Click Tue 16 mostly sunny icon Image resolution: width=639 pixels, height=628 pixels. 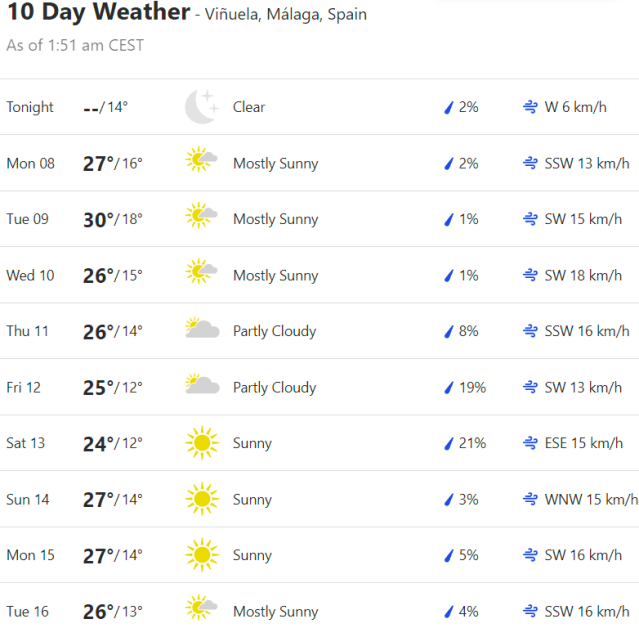coord(201,610)
